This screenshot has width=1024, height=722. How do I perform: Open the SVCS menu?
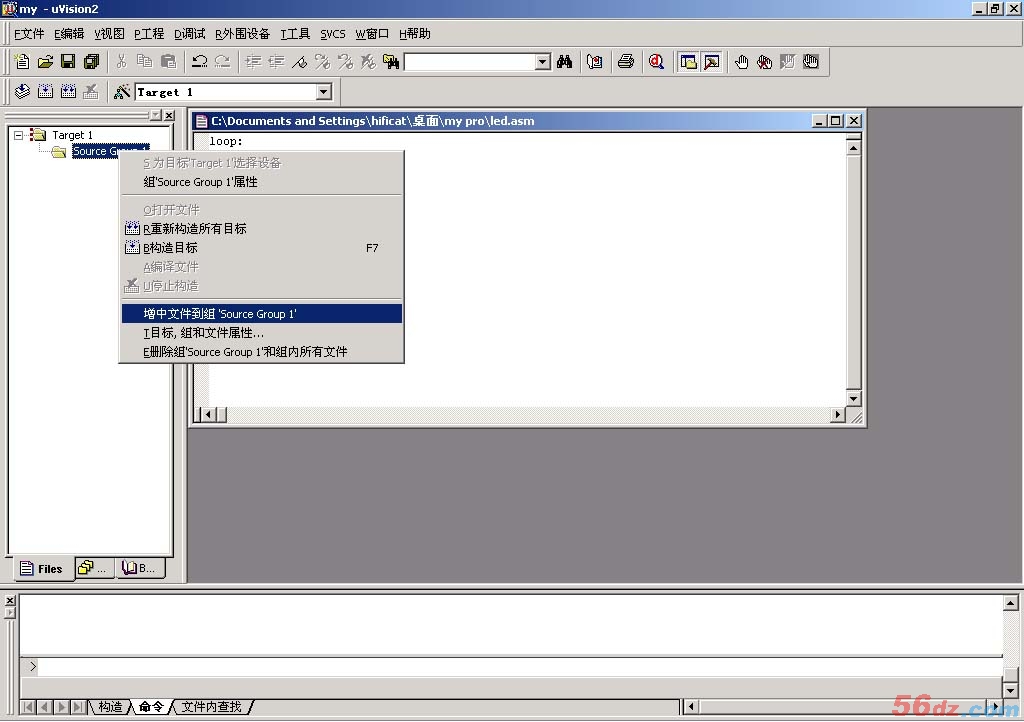(x=332, y=34)
